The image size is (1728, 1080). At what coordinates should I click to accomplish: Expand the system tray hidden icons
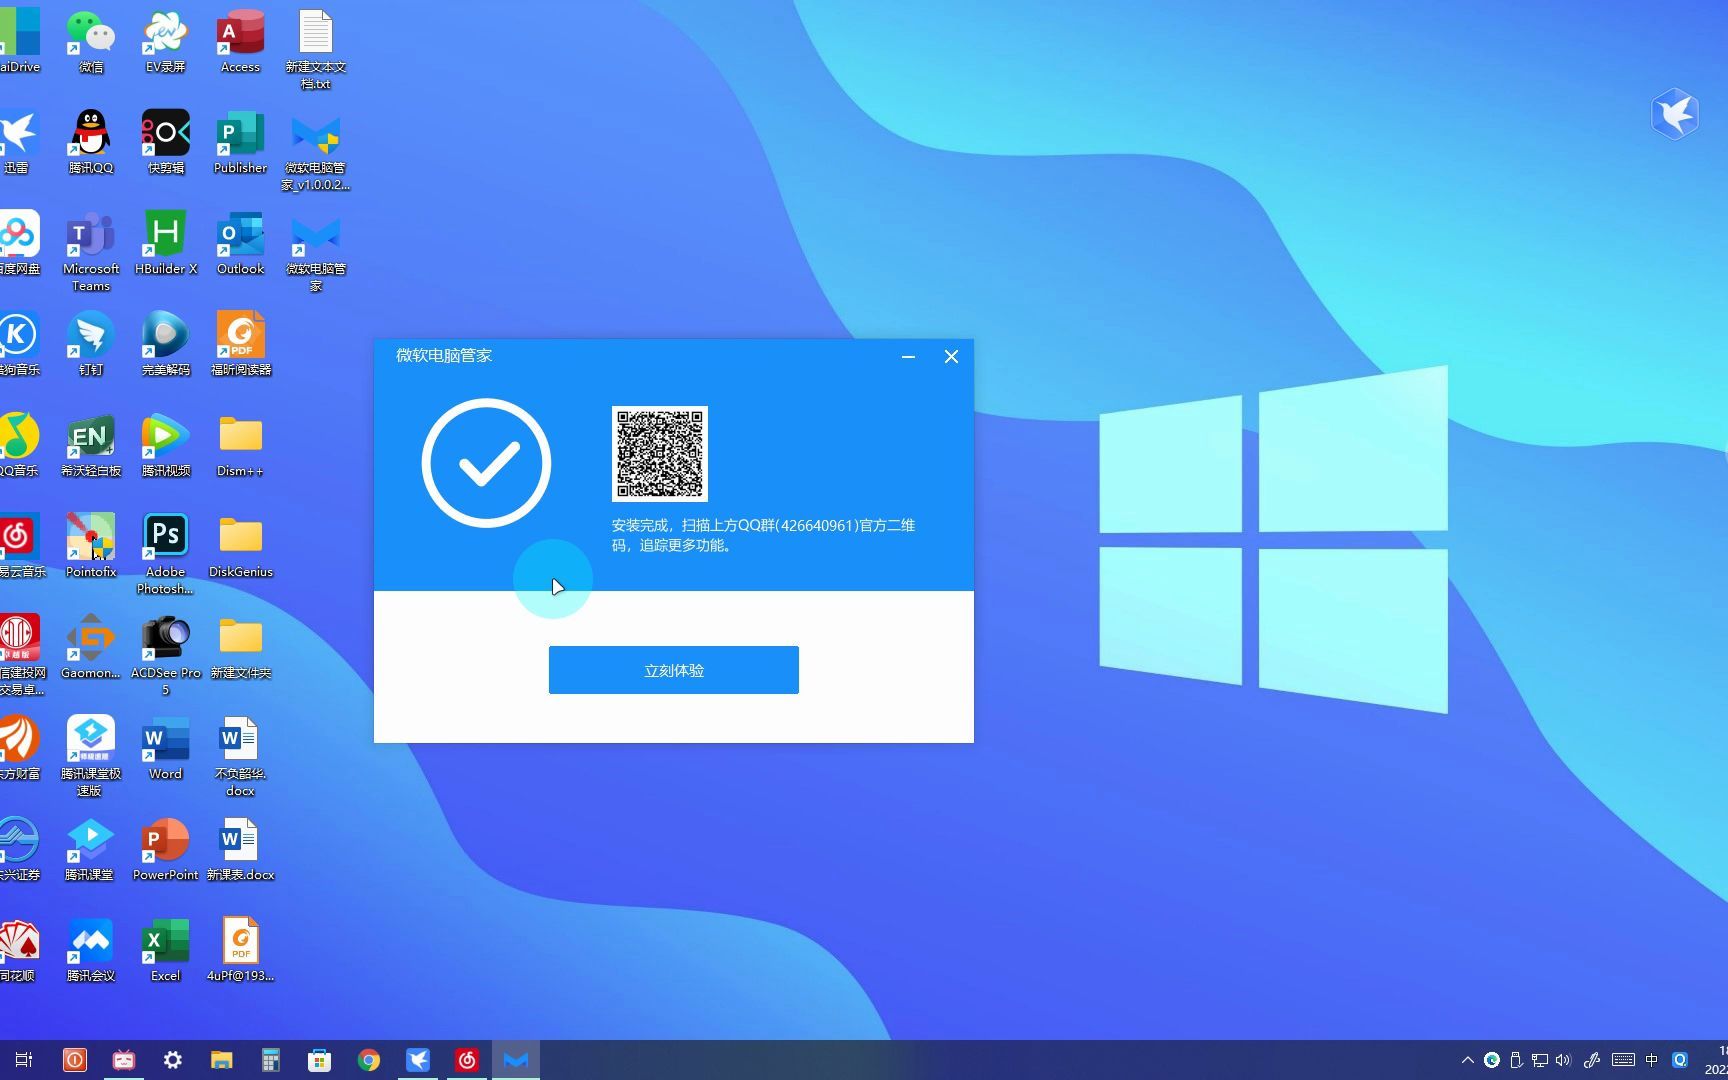pyautogui.click(x=1467, y=1060)
